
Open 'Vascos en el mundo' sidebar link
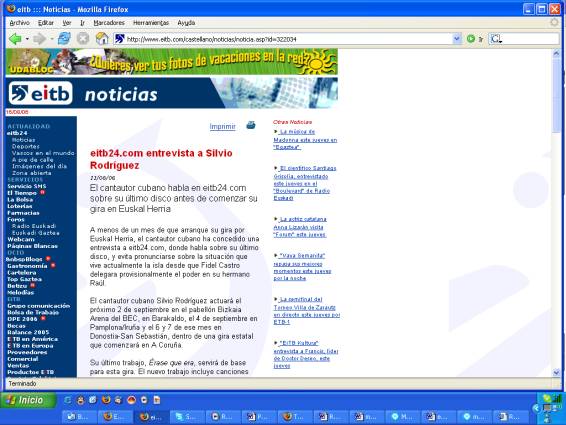[x=43, y=153]
